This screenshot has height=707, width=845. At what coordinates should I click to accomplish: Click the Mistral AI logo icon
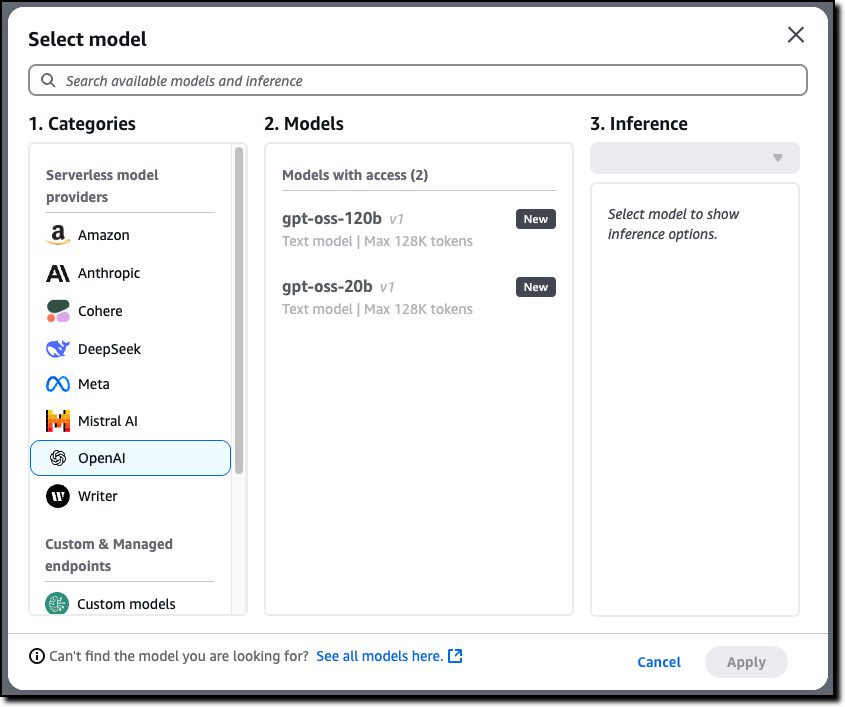tap(58, 421)
